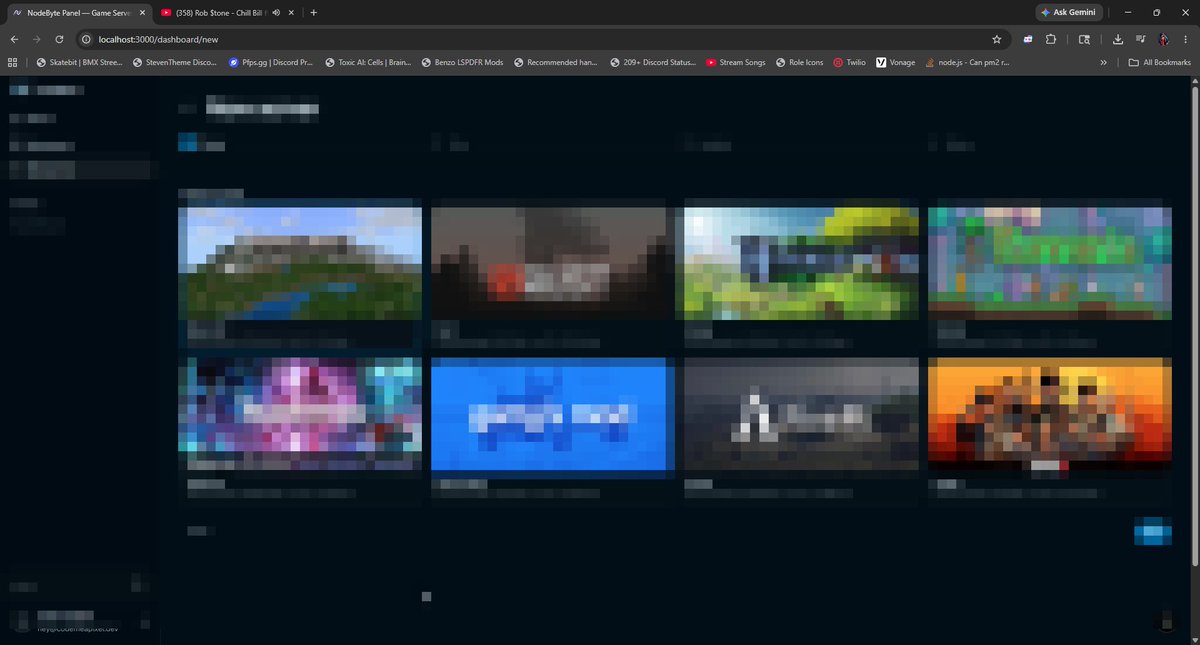Go back using the browser back arrow
The height and width of the screenshot is (645, 1200).
coord(14,39)
